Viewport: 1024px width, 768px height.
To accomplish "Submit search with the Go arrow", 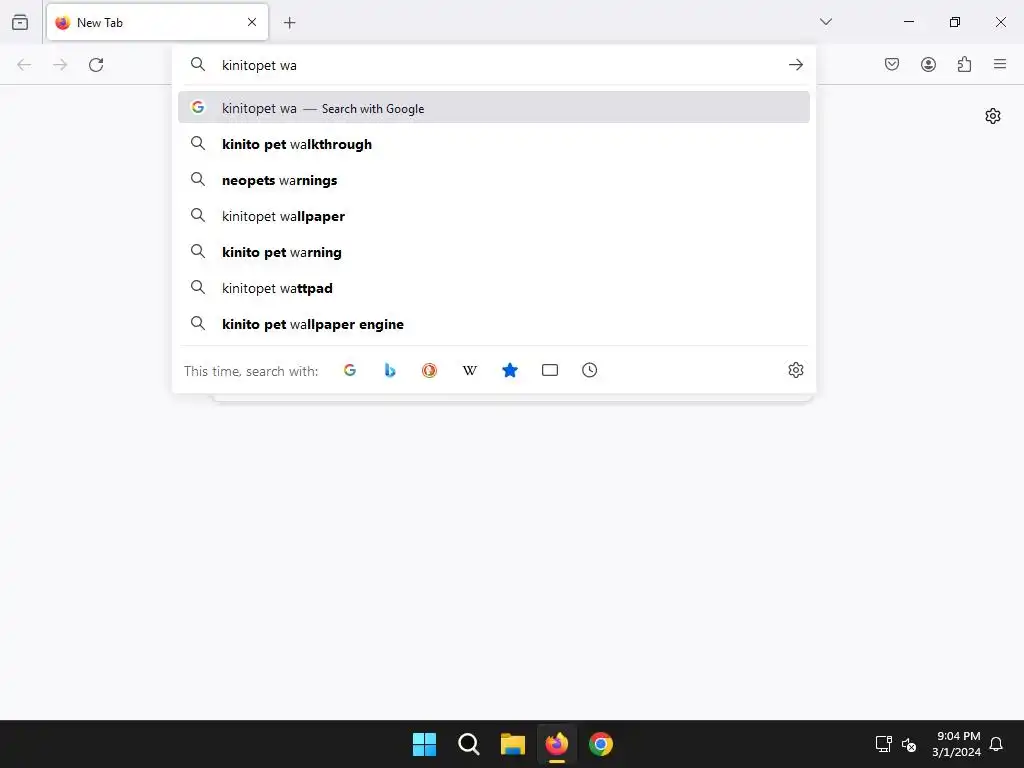I will point(795,65).
